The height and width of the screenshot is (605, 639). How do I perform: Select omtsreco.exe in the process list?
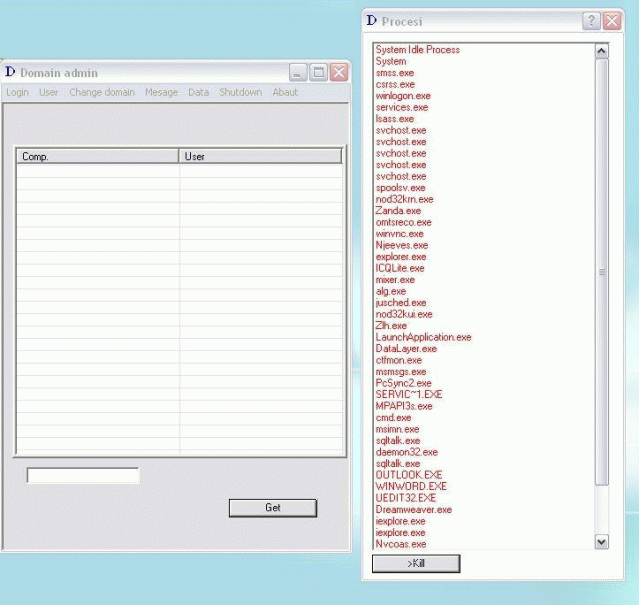[x=403, y=222]
